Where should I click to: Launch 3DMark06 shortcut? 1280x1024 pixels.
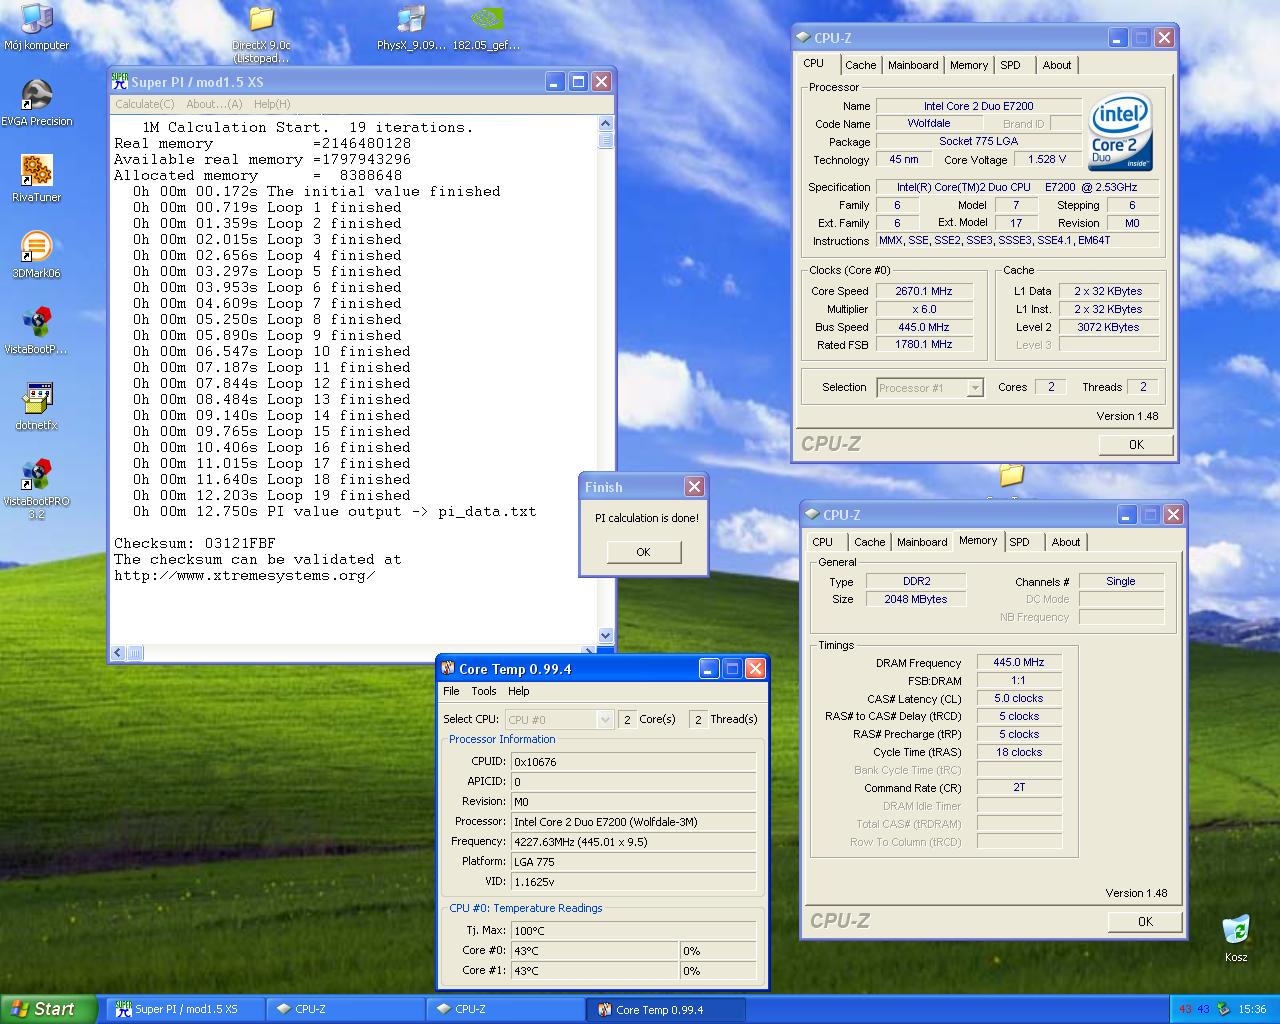pos(36,255)
